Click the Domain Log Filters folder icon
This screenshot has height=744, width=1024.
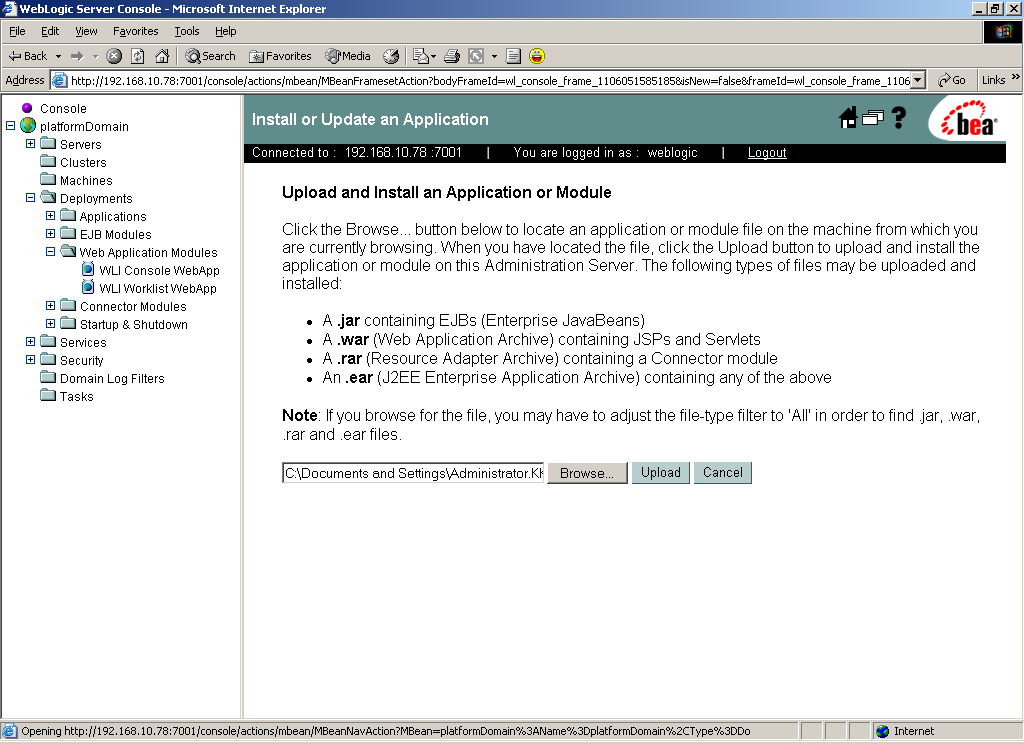48,377
